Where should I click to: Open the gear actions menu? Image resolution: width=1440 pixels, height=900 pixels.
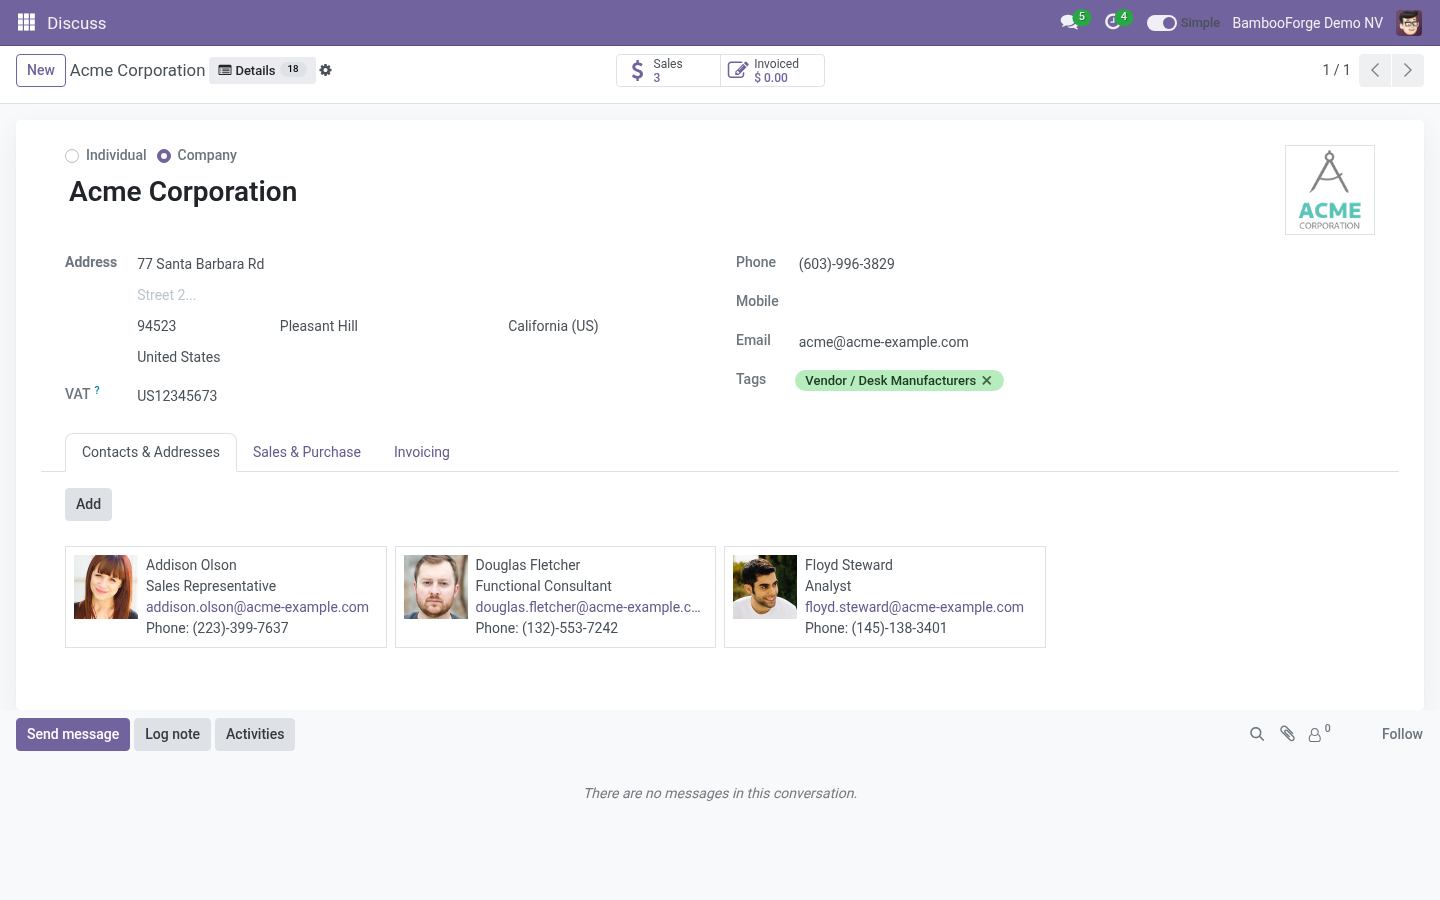click(325, 70)
